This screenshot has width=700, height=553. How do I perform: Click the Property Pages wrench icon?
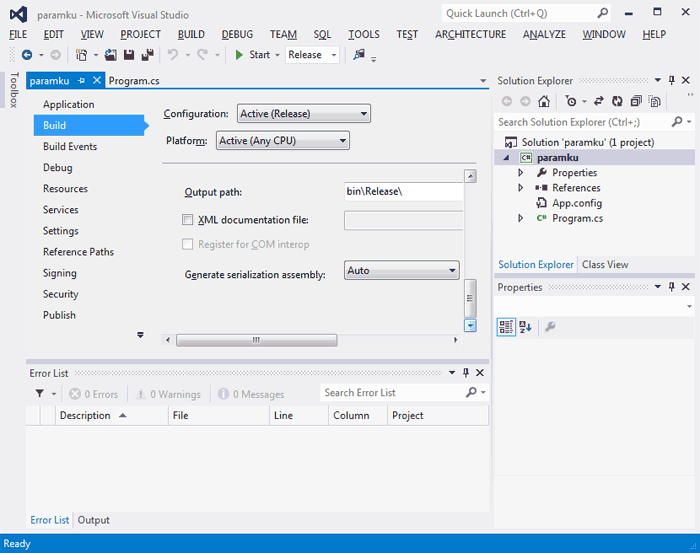(550, 327)
